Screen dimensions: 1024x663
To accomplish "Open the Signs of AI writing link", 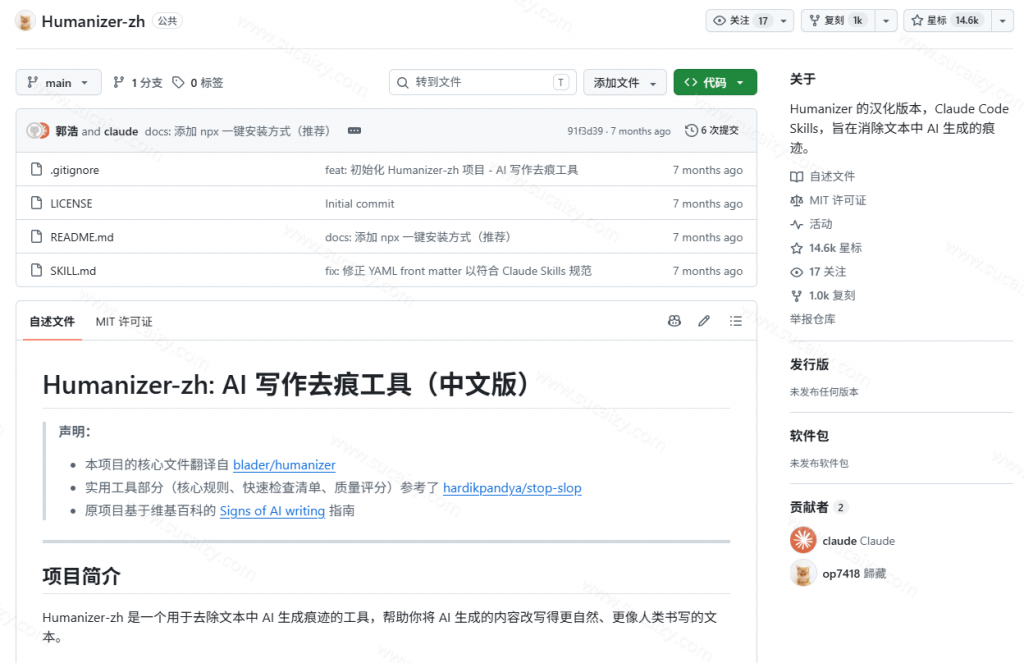I will 272,510.
